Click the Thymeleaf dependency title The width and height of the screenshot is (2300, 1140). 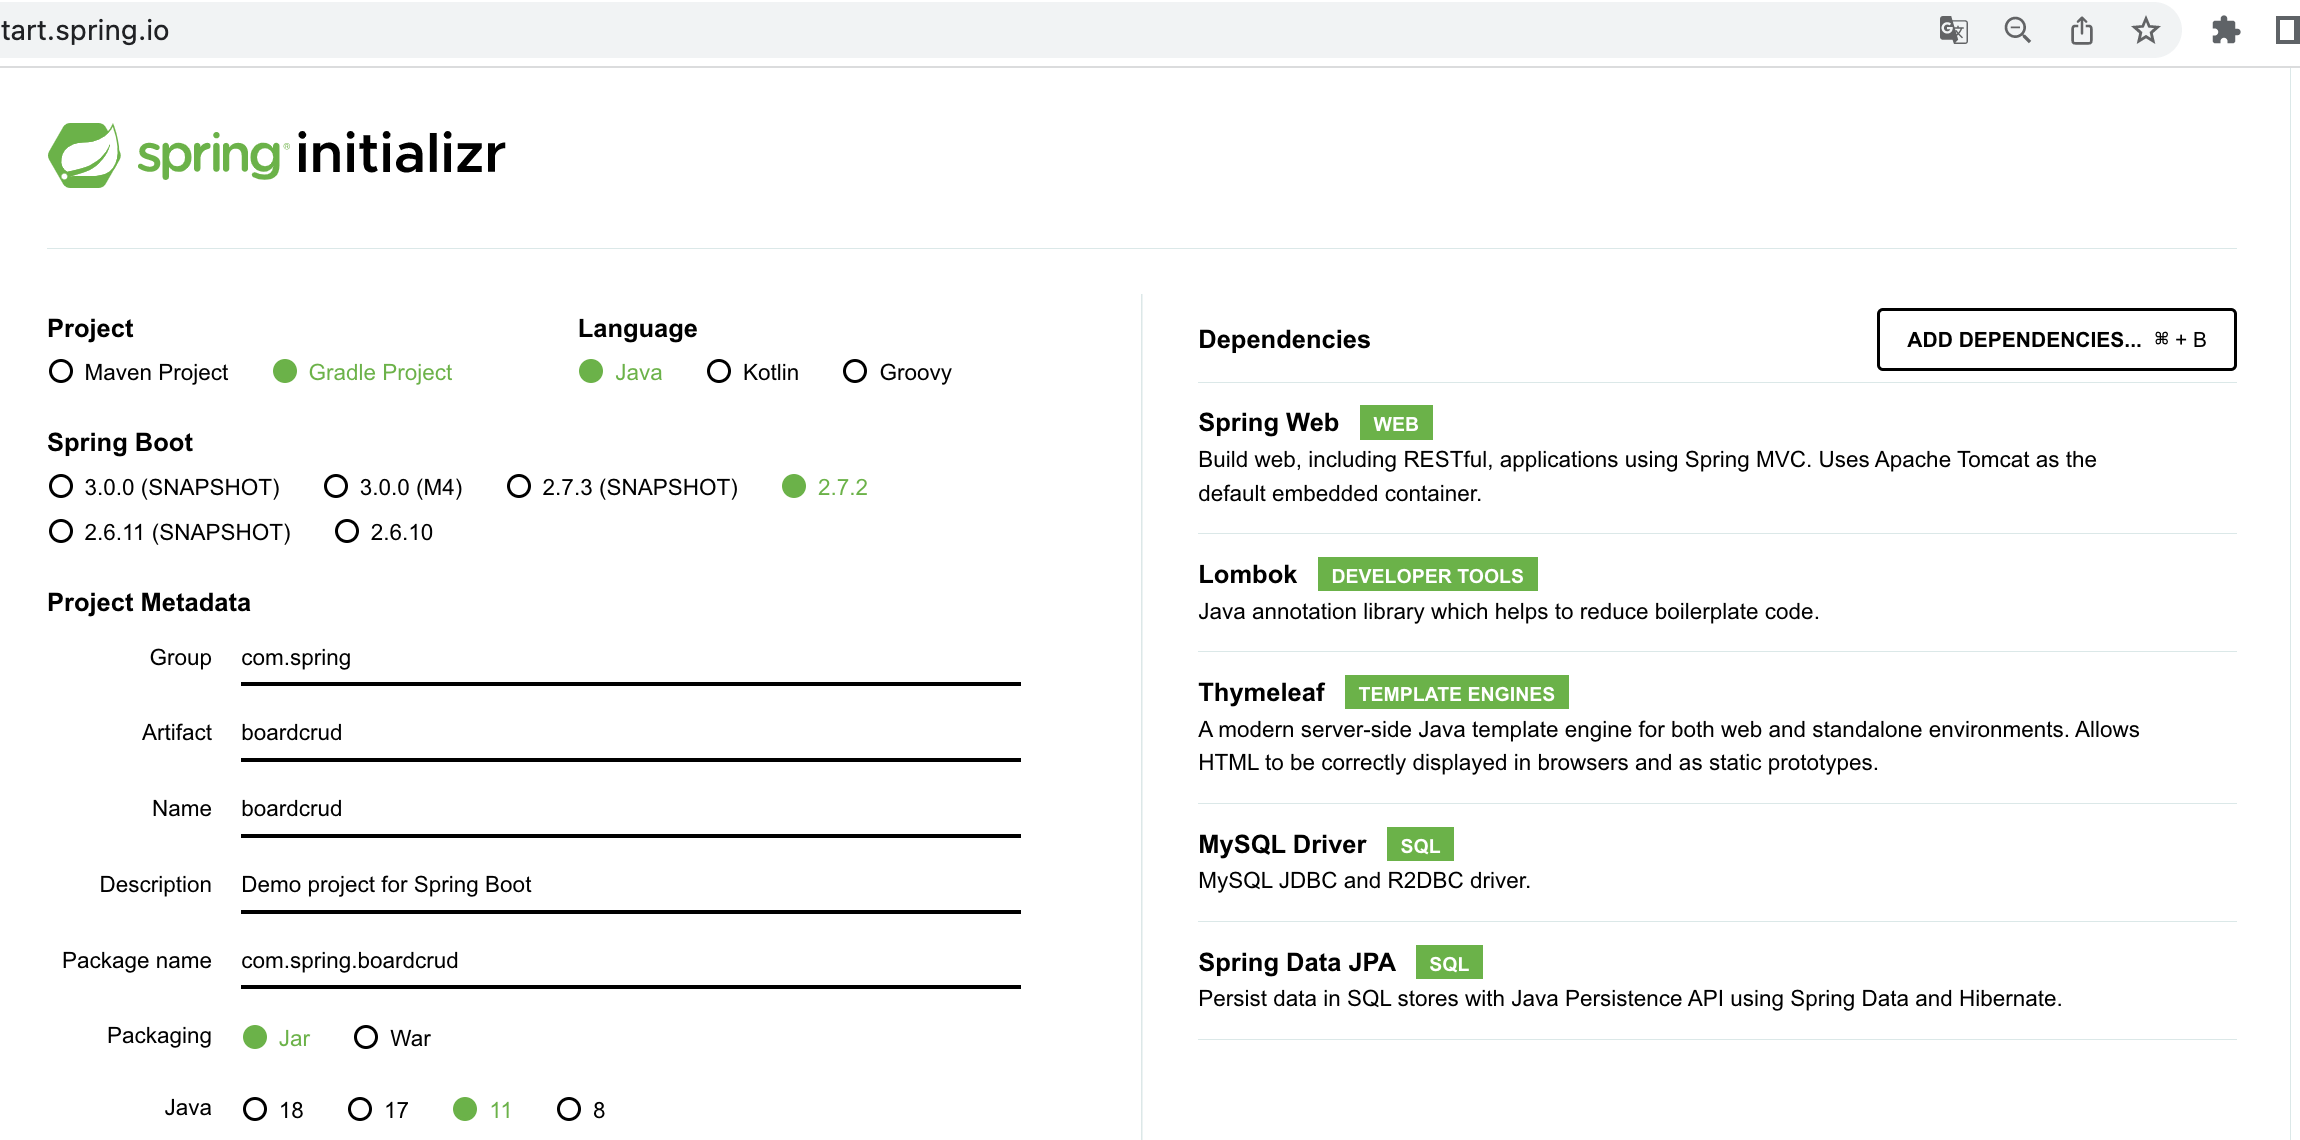[1261, 693]
